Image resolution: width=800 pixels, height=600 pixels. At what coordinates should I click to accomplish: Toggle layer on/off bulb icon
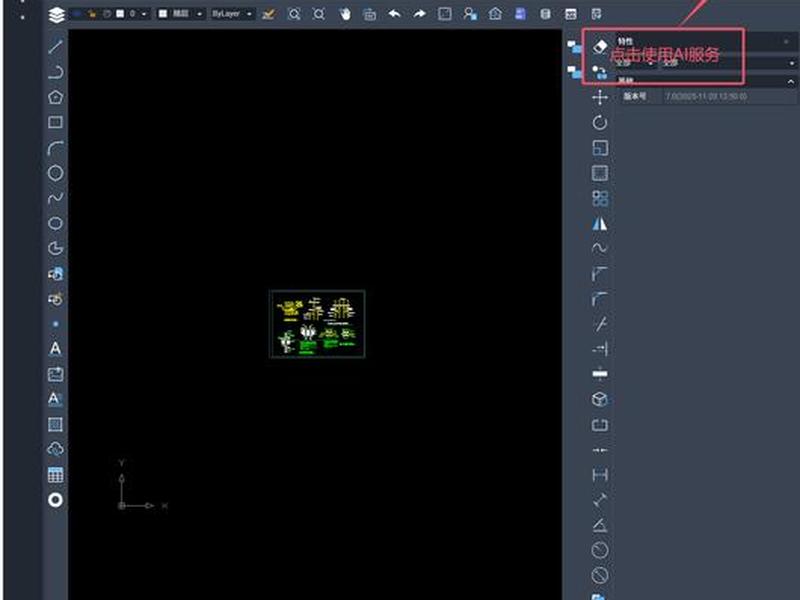pyautogui.click(x=77, y=14)
